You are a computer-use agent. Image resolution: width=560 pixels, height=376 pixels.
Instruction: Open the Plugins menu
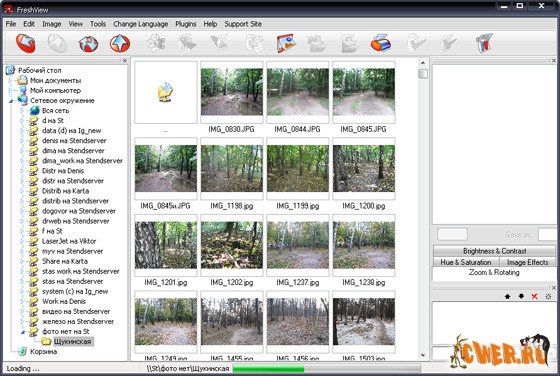[186, 24]
